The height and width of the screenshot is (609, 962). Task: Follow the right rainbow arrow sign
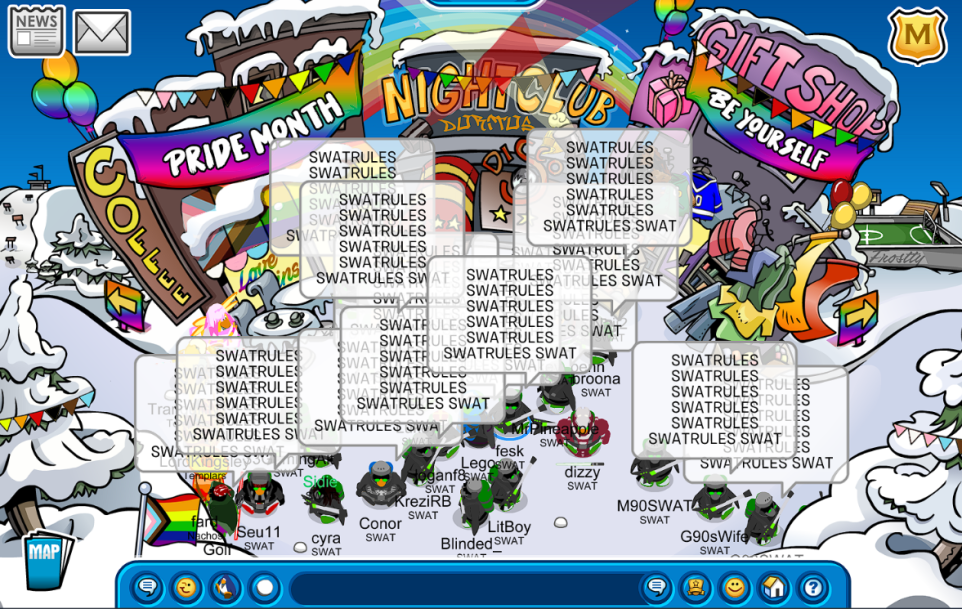tap(859, 318)
